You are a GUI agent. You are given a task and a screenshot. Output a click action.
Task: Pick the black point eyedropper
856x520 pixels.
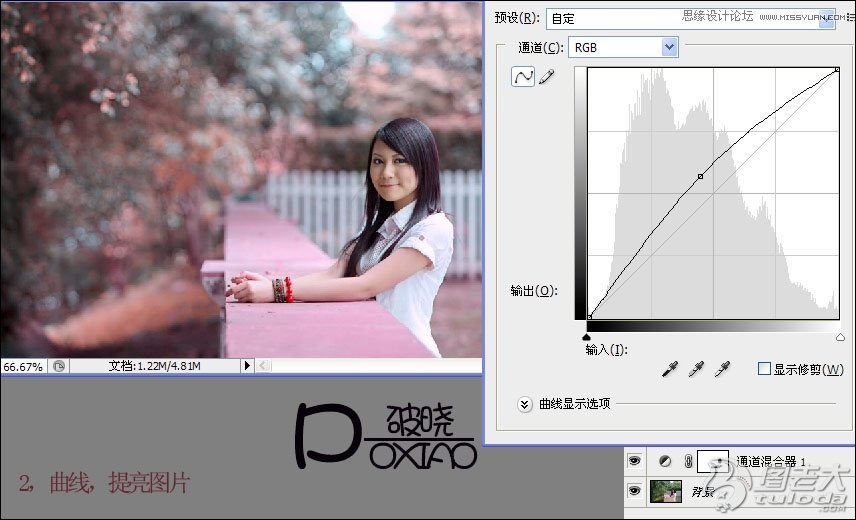(x=670, y=369)
